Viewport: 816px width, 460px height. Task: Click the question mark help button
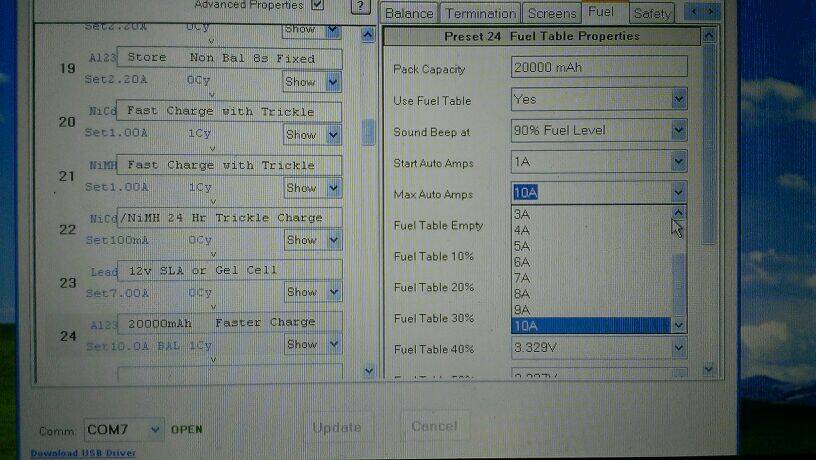point(360,6)
